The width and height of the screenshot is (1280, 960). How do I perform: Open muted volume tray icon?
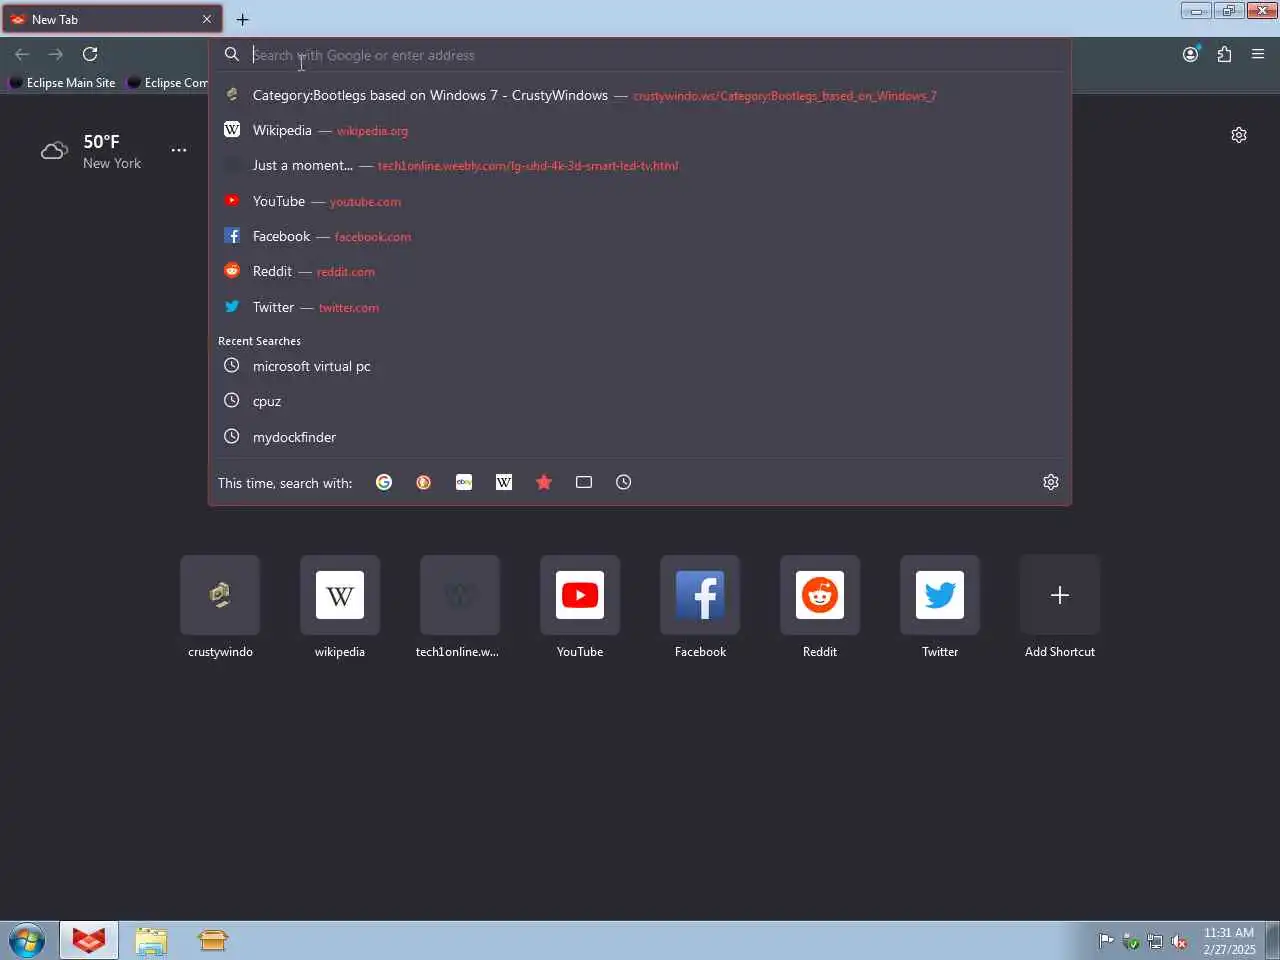click(1179, 941)
